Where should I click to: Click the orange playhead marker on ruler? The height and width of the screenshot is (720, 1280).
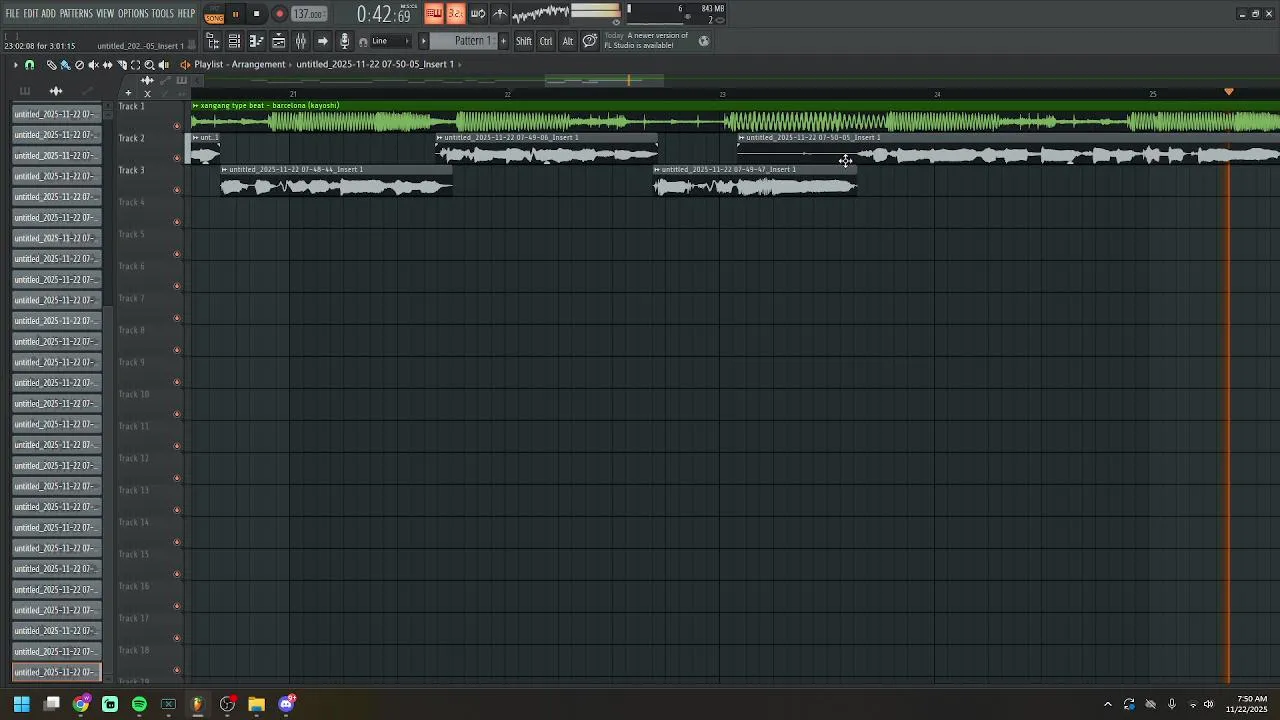1229,92
